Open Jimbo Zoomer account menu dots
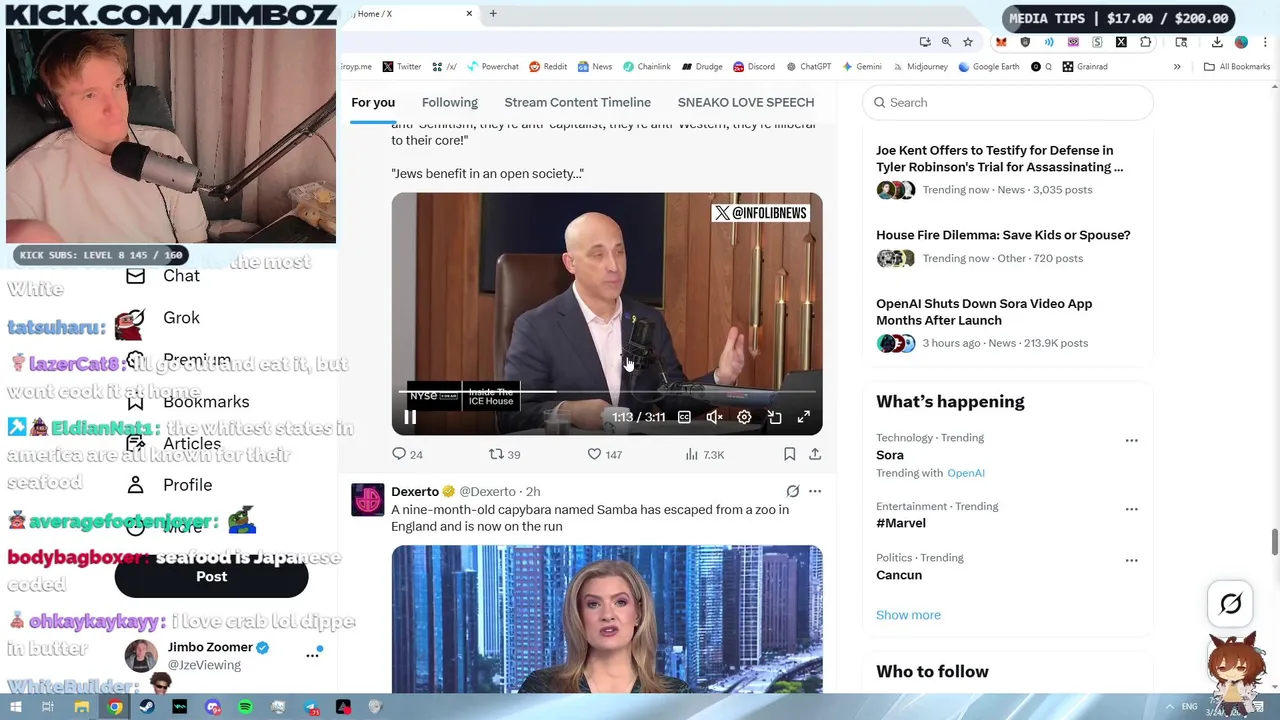1280x720 pixels. click(312, 655)
